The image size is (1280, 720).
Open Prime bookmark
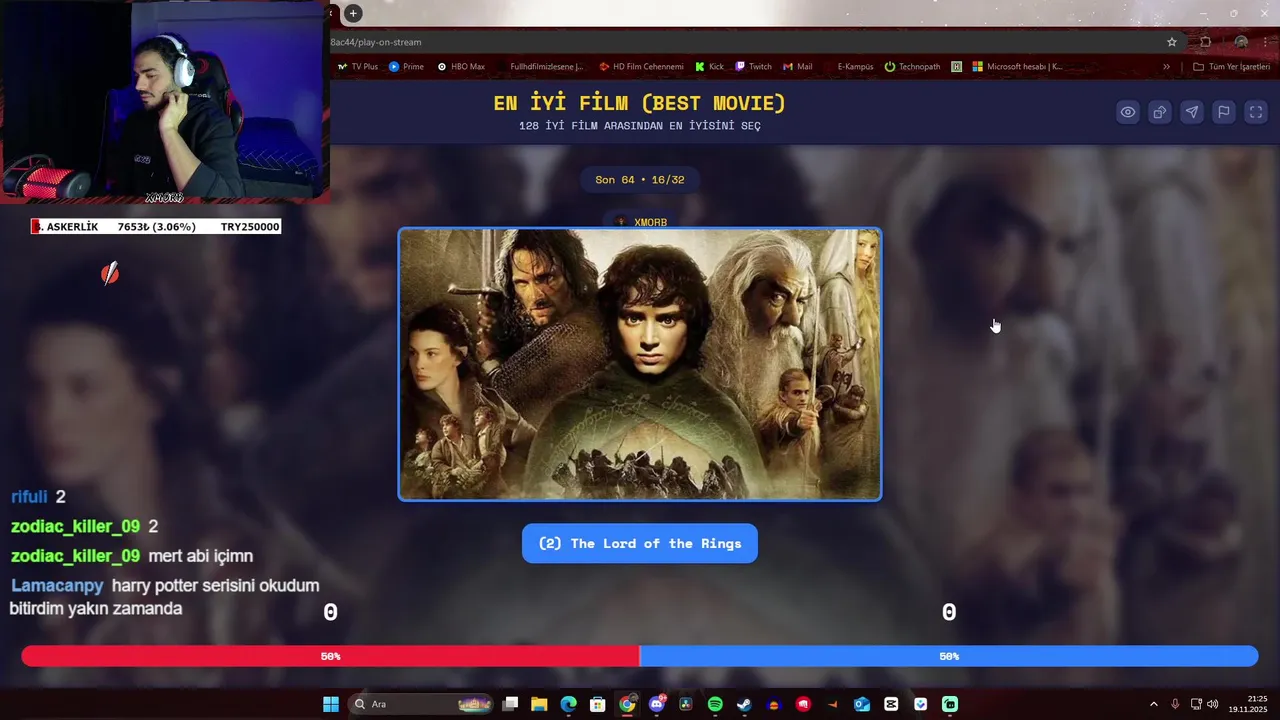click(406, 67)
